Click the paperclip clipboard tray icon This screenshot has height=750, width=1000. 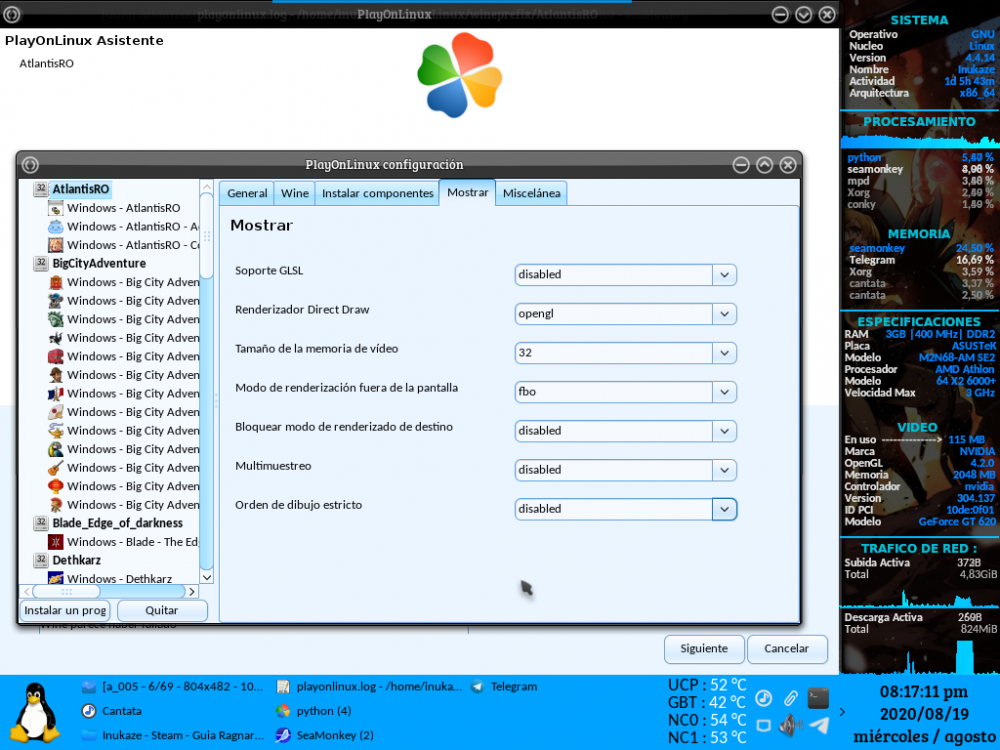[790, 698]
